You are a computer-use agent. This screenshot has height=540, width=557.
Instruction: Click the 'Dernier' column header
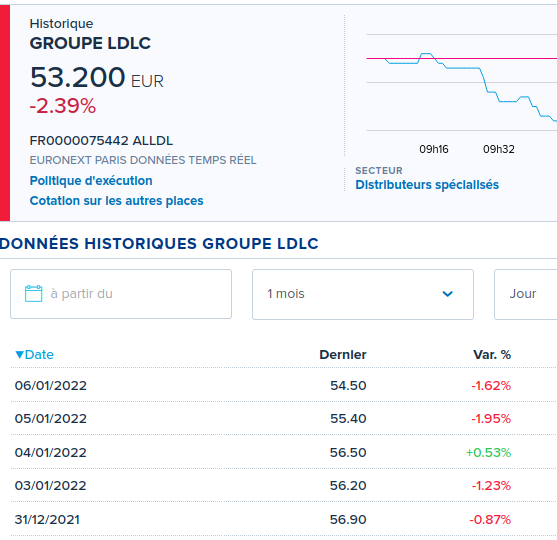(x=342, y=355)
